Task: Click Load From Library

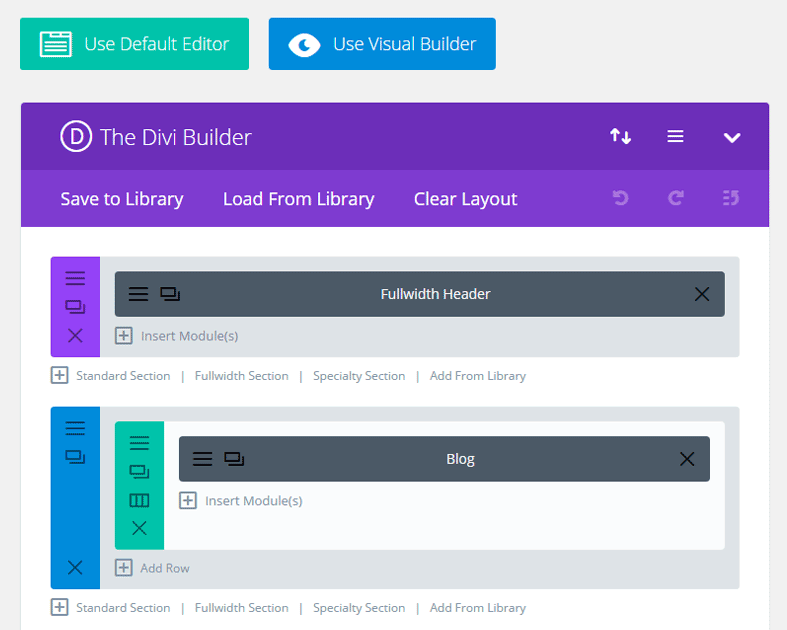Action: pyautogui.click(x=299, y=199)
